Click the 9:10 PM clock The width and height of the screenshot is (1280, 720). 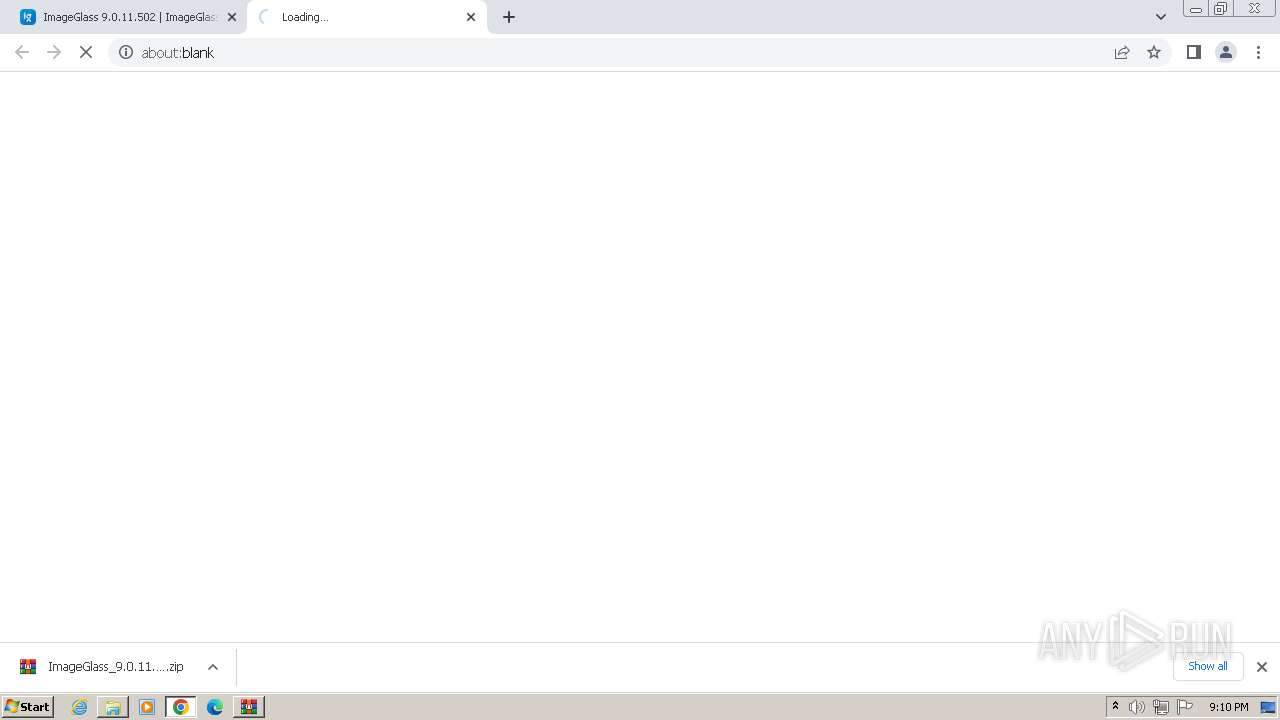1228,707
